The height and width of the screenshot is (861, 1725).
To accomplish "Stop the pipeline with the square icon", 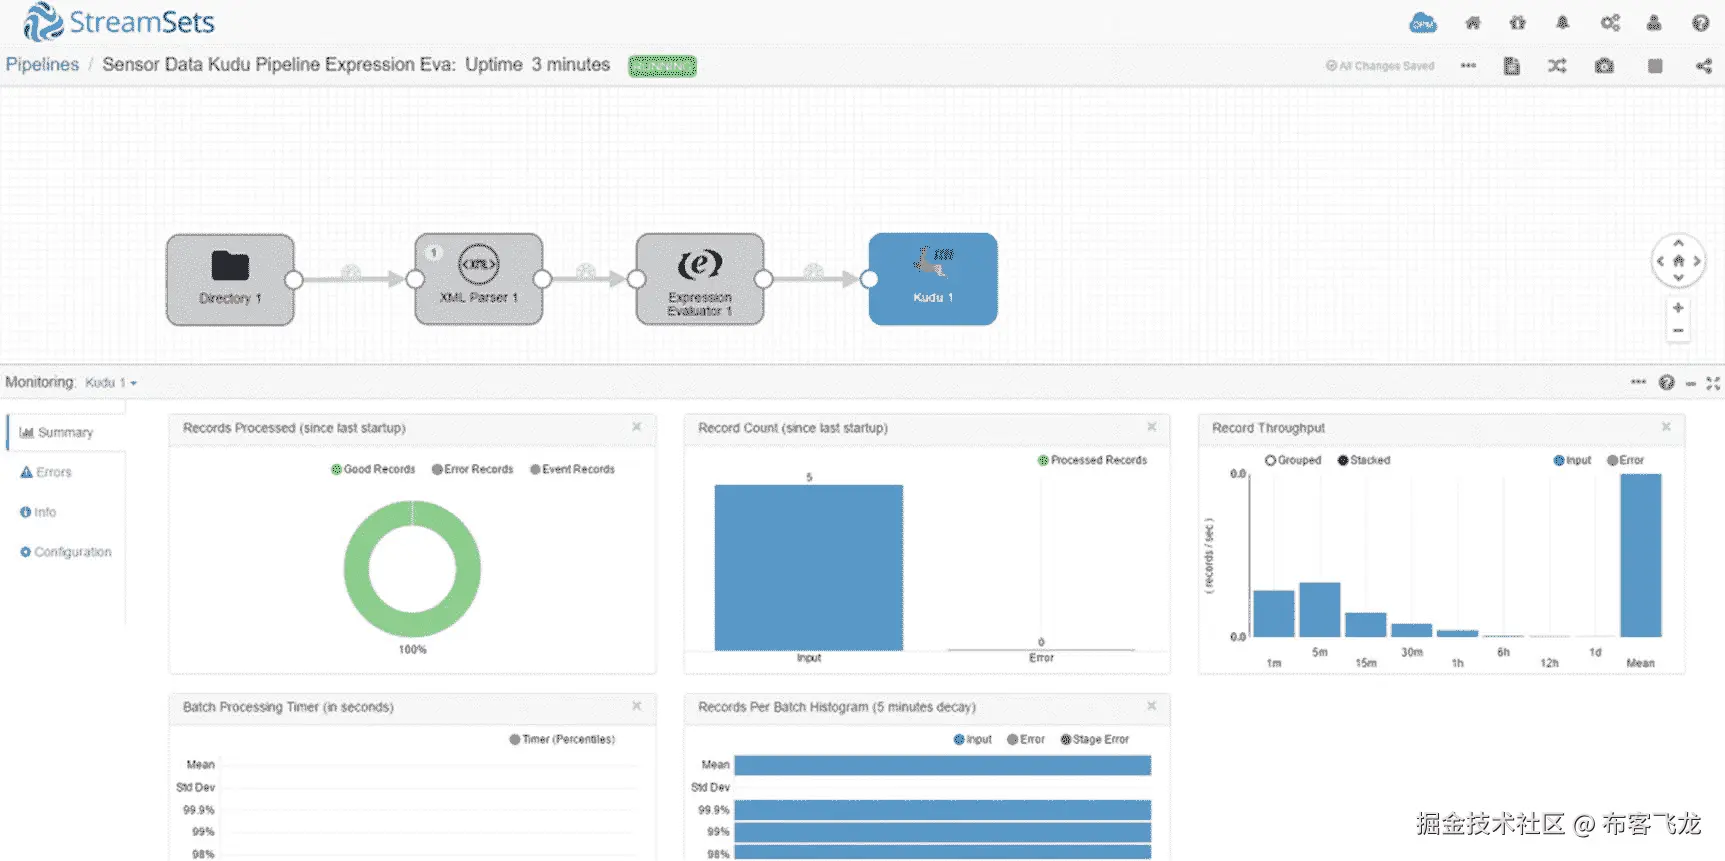I will point(1655,66).
